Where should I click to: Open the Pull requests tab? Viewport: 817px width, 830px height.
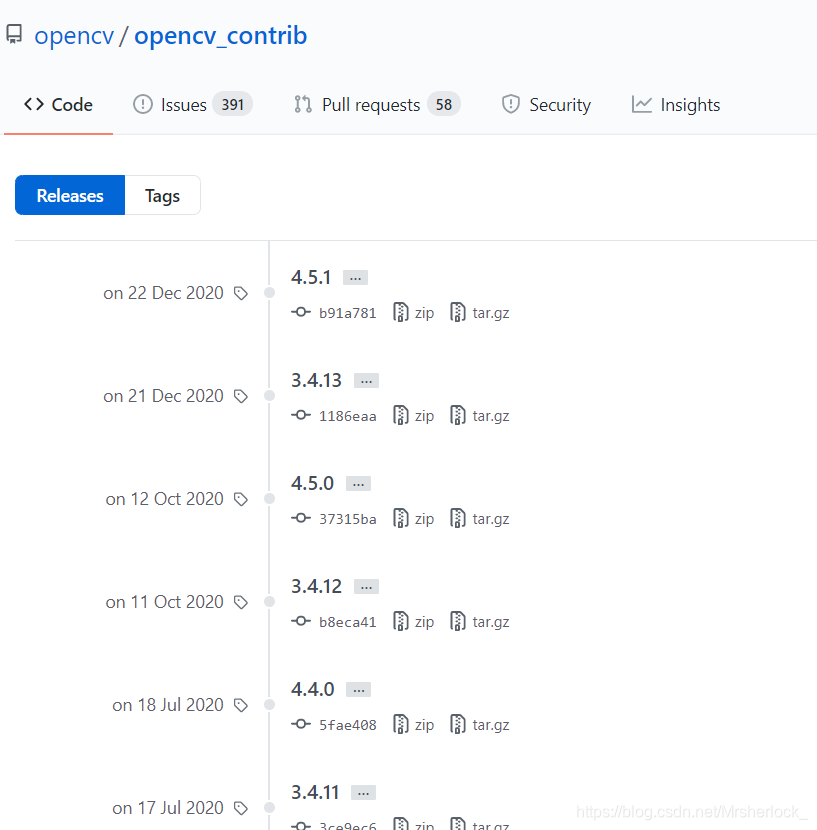coord(377,105)
